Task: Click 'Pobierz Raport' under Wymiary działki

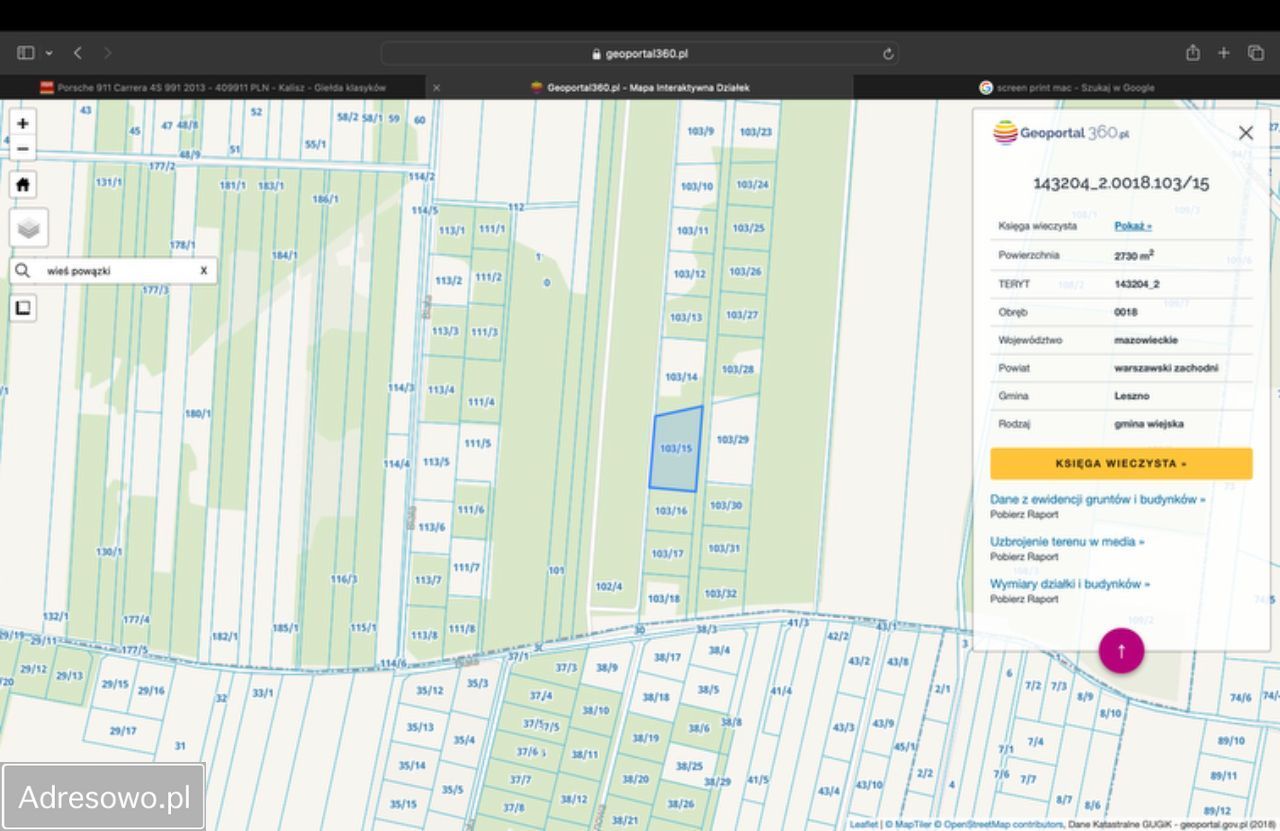Action: tap(1024, 598)
